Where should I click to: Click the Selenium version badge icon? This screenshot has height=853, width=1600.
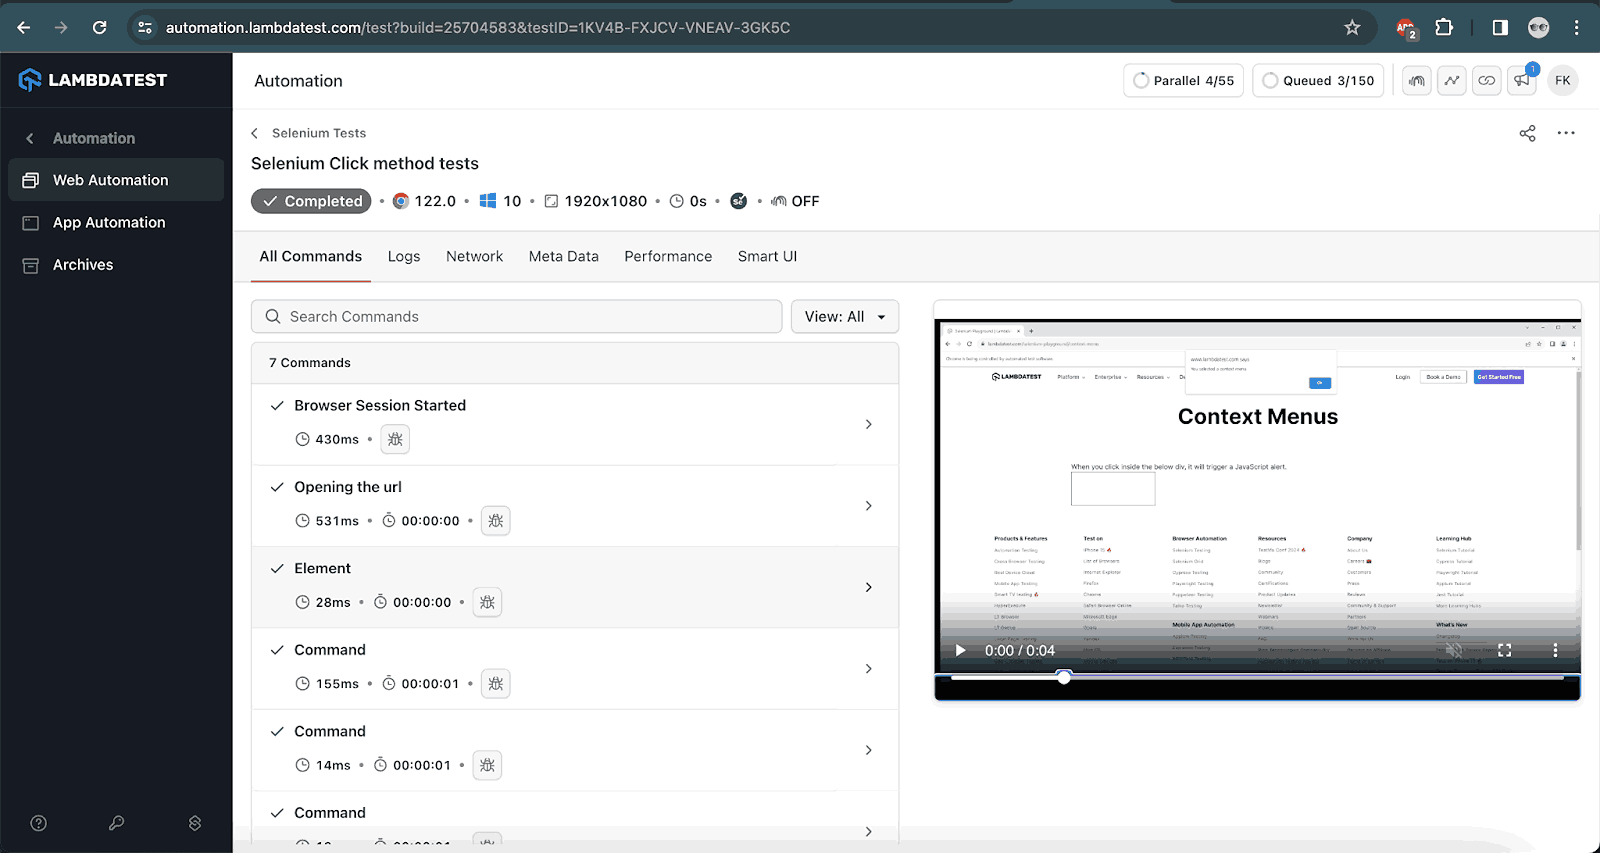pos(739,201)
